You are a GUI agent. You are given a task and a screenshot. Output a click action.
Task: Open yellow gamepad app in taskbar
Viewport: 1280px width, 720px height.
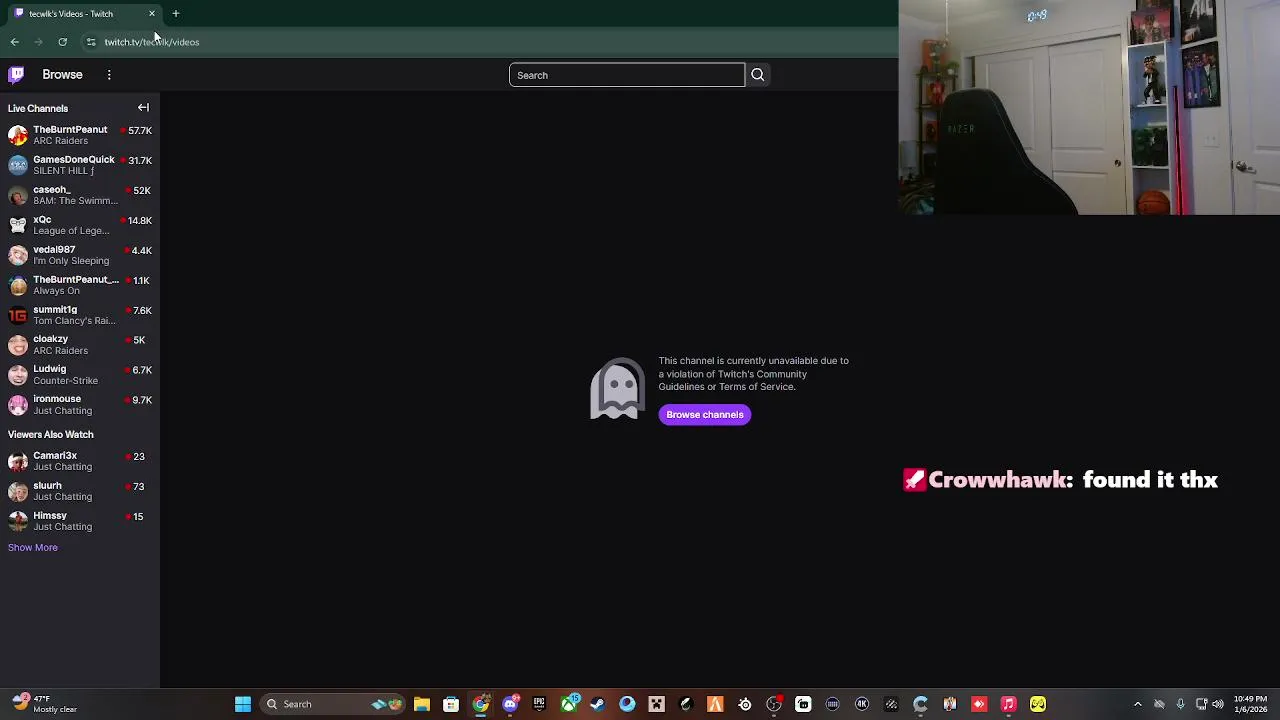[1038, 704]
